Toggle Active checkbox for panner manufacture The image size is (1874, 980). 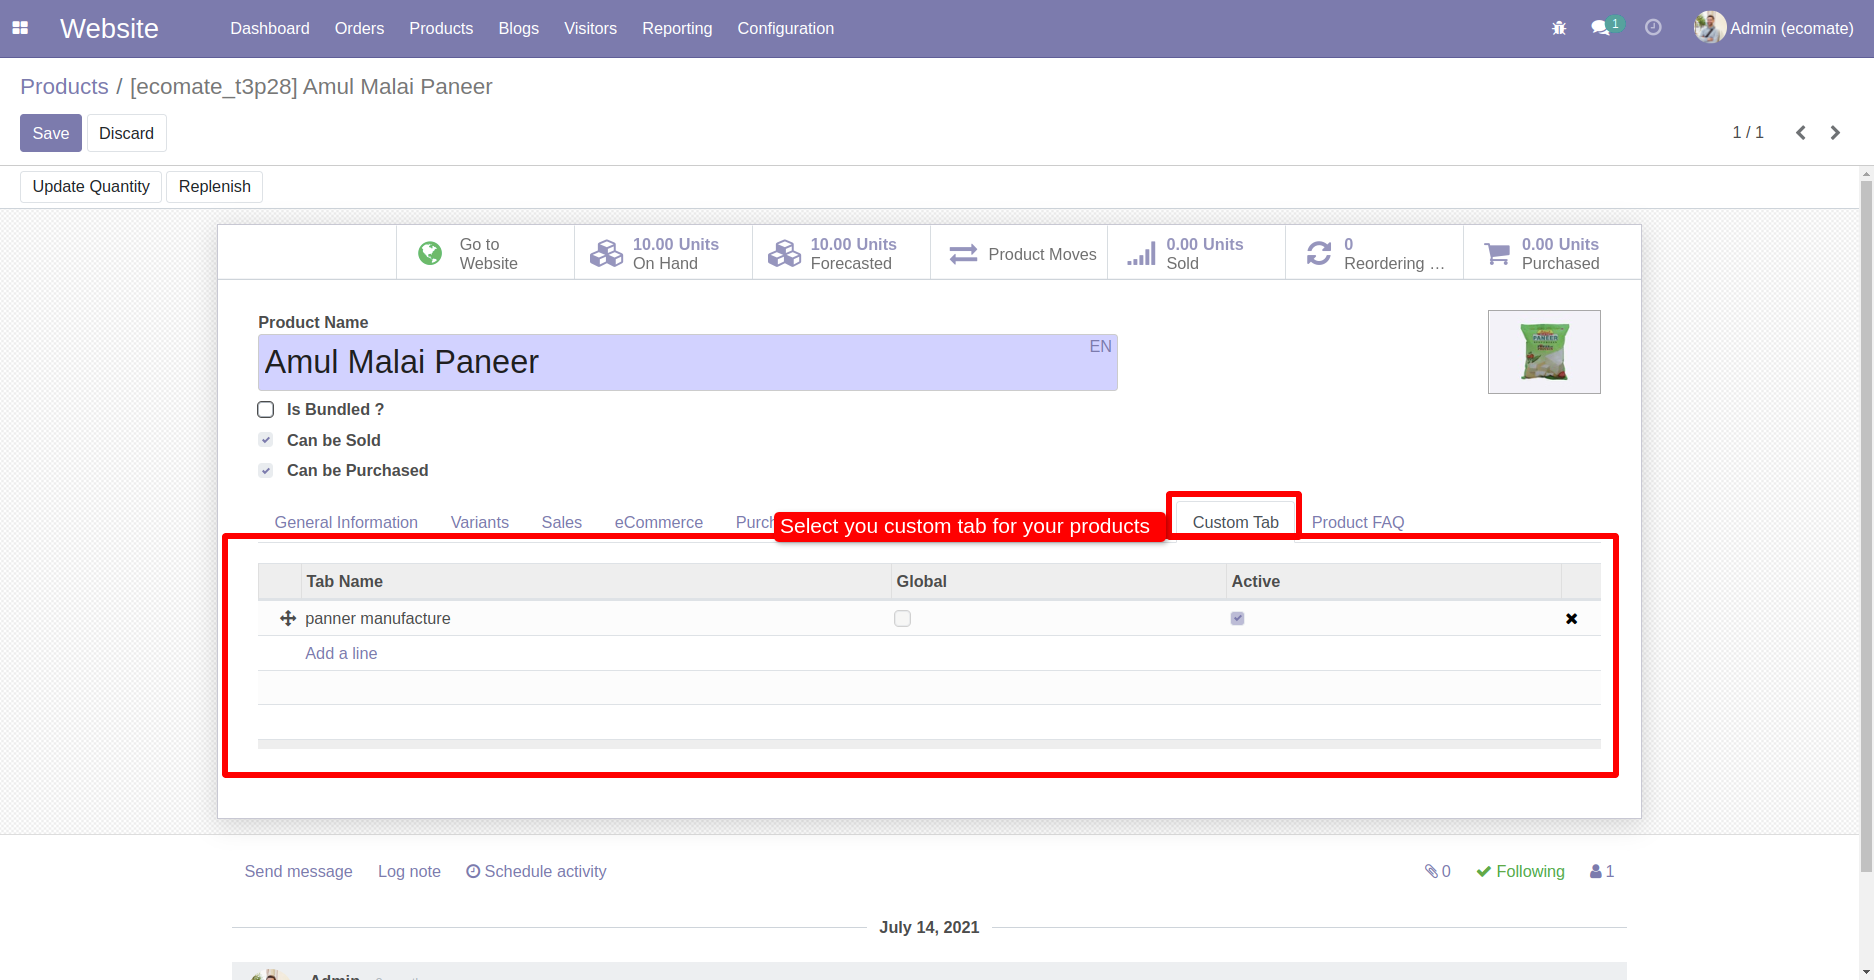click(1238, 619)
